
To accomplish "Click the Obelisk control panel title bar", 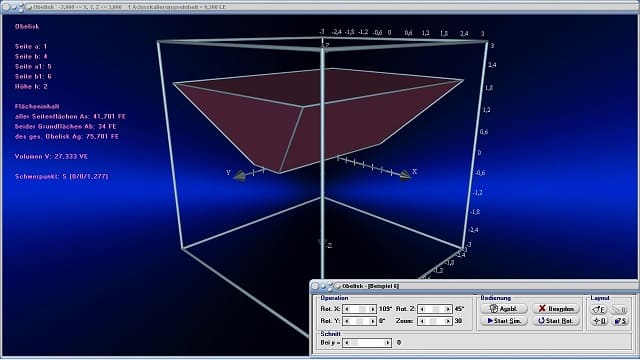I will coord(474,286).
